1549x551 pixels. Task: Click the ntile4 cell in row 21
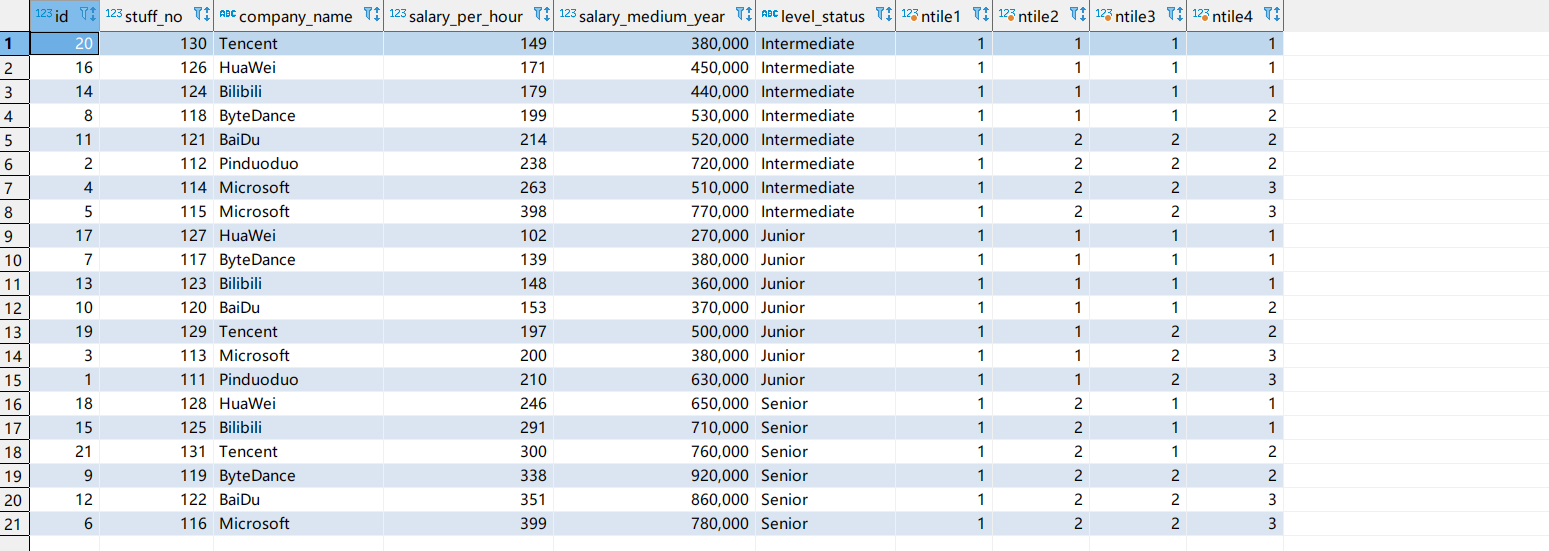click(1235, 523)
